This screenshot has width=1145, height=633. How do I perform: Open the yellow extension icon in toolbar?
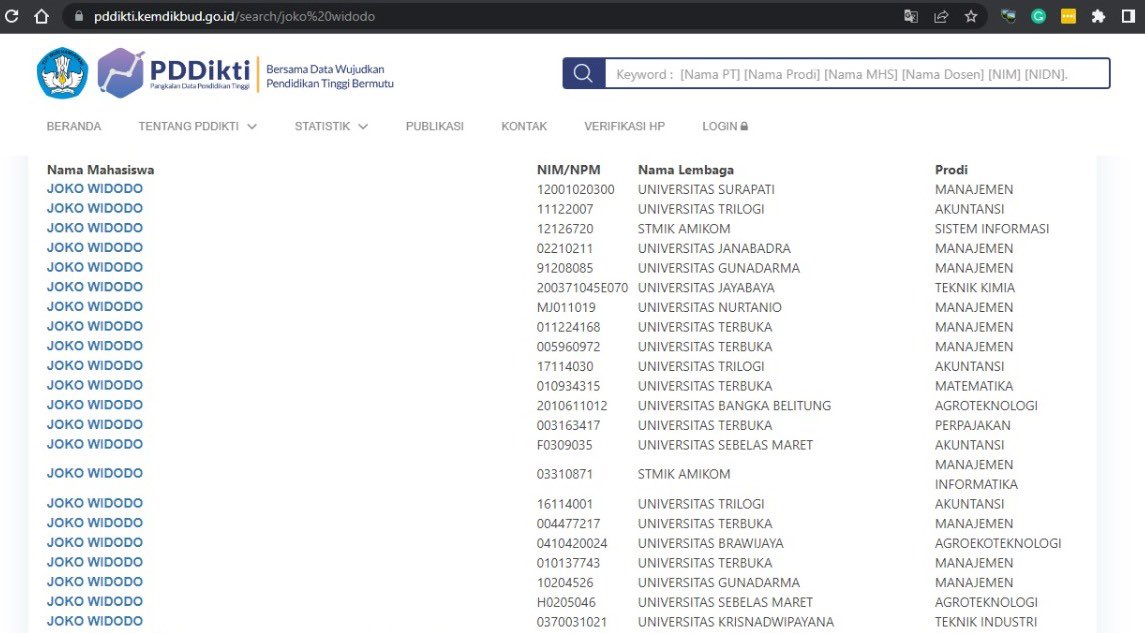1068,16
